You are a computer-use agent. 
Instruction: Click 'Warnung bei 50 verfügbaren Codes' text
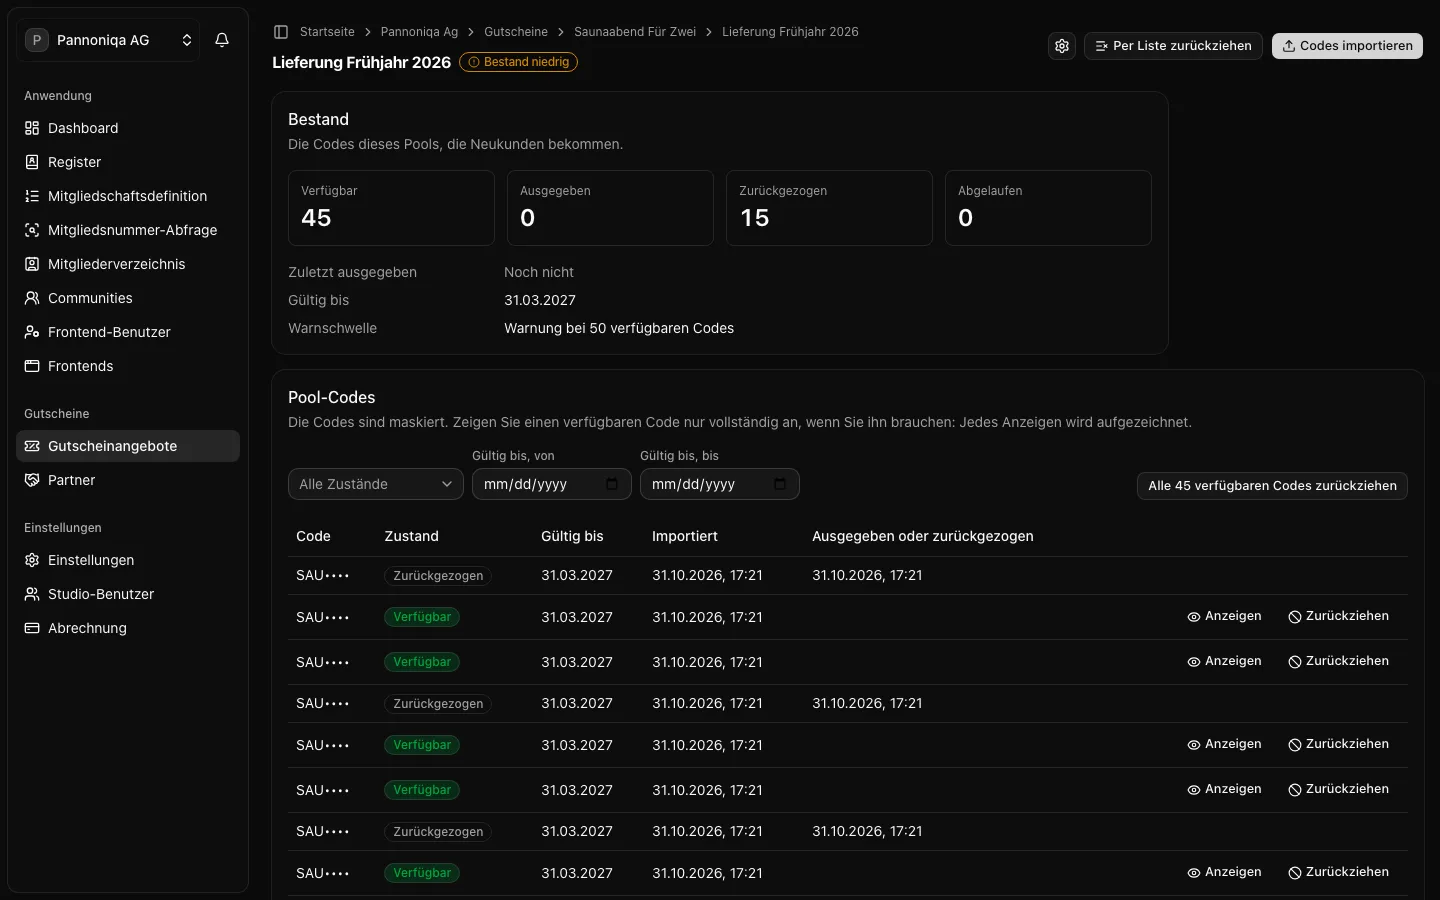coord(619,328)
